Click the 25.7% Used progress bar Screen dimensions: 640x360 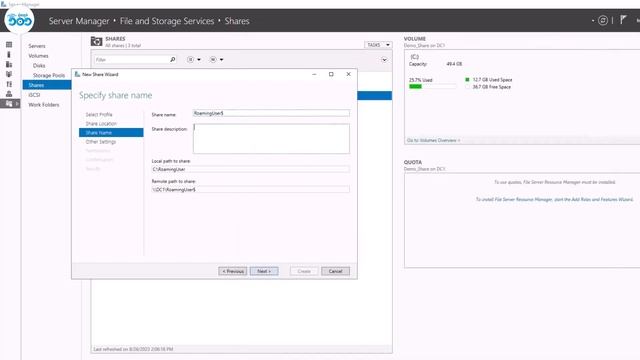click(432, 87)
